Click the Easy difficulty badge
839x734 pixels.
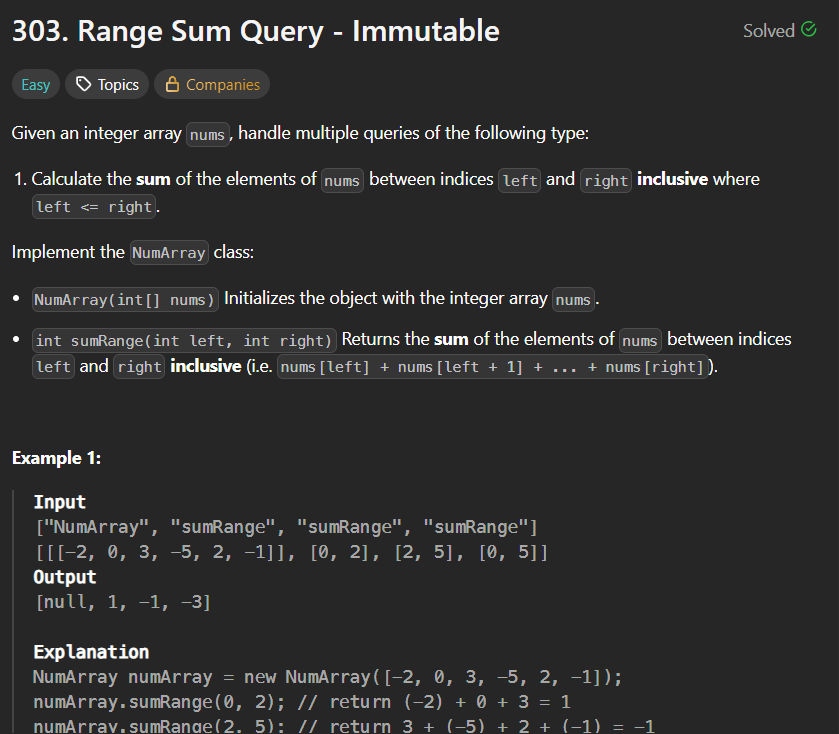click(x=35, y=85)
